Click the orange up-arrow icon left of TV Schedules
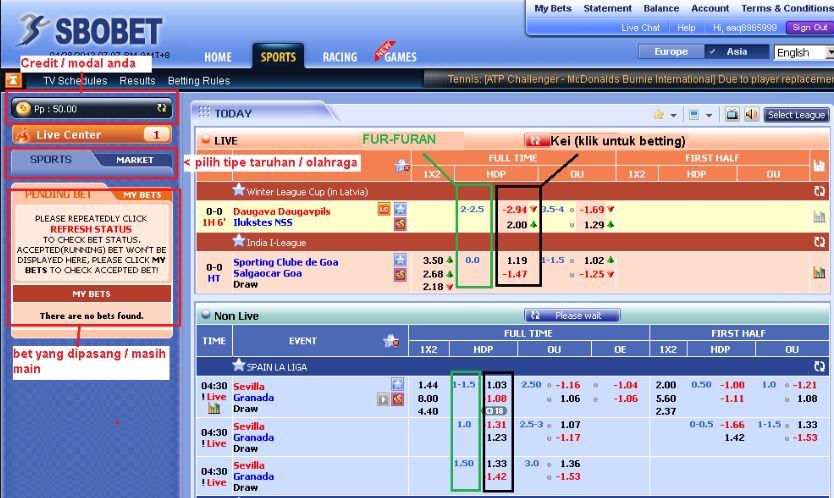 point(13,80)
